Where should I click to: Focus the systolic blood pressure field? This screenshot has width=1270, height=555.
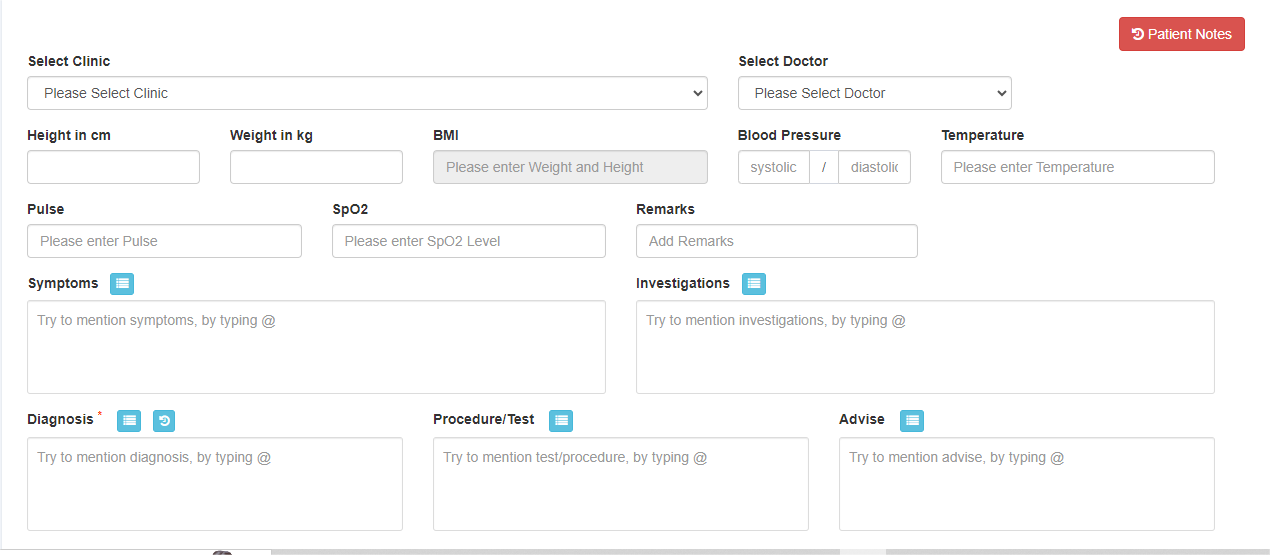[773, 167]
